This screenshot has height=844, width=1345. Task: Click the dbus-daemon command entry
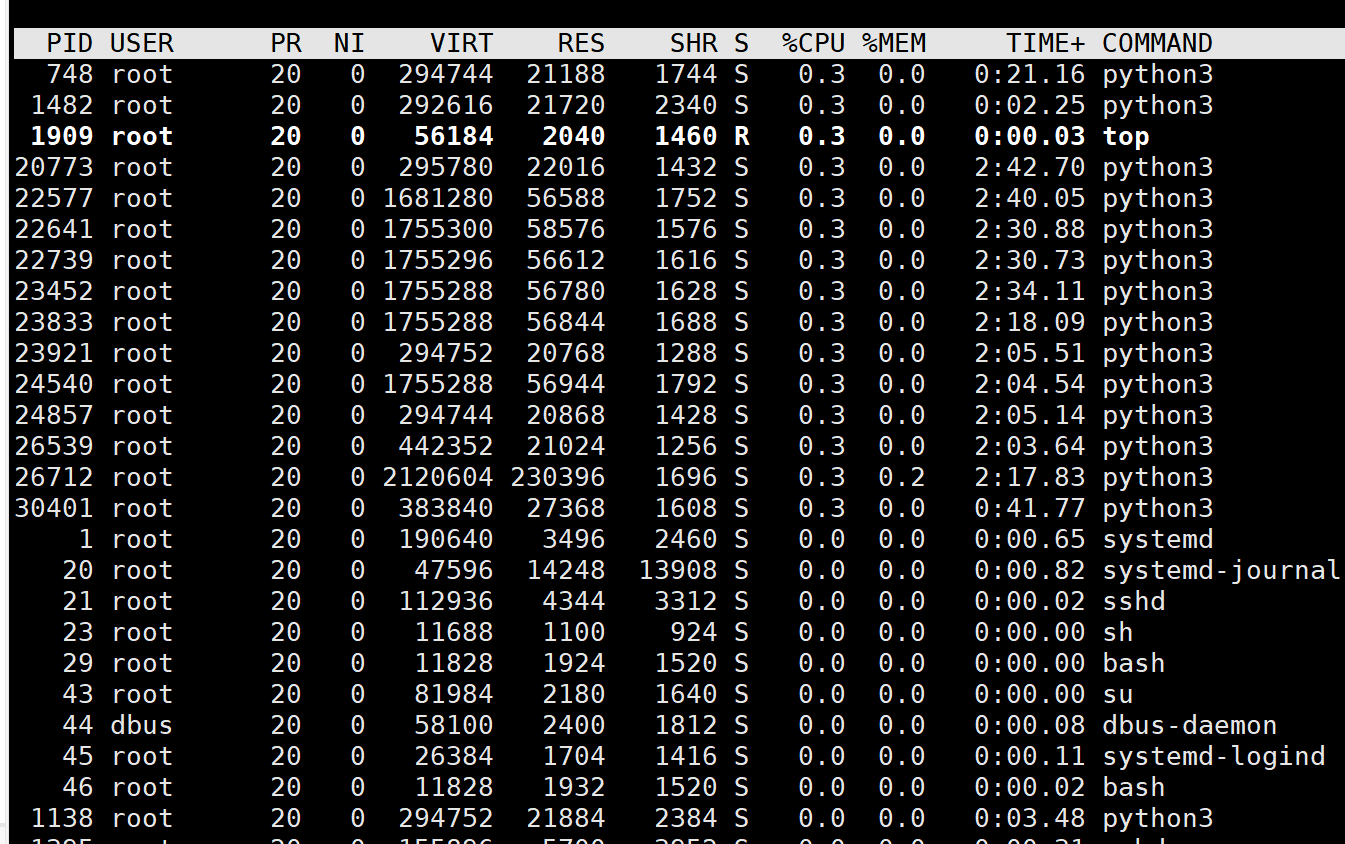(1189, 725)
